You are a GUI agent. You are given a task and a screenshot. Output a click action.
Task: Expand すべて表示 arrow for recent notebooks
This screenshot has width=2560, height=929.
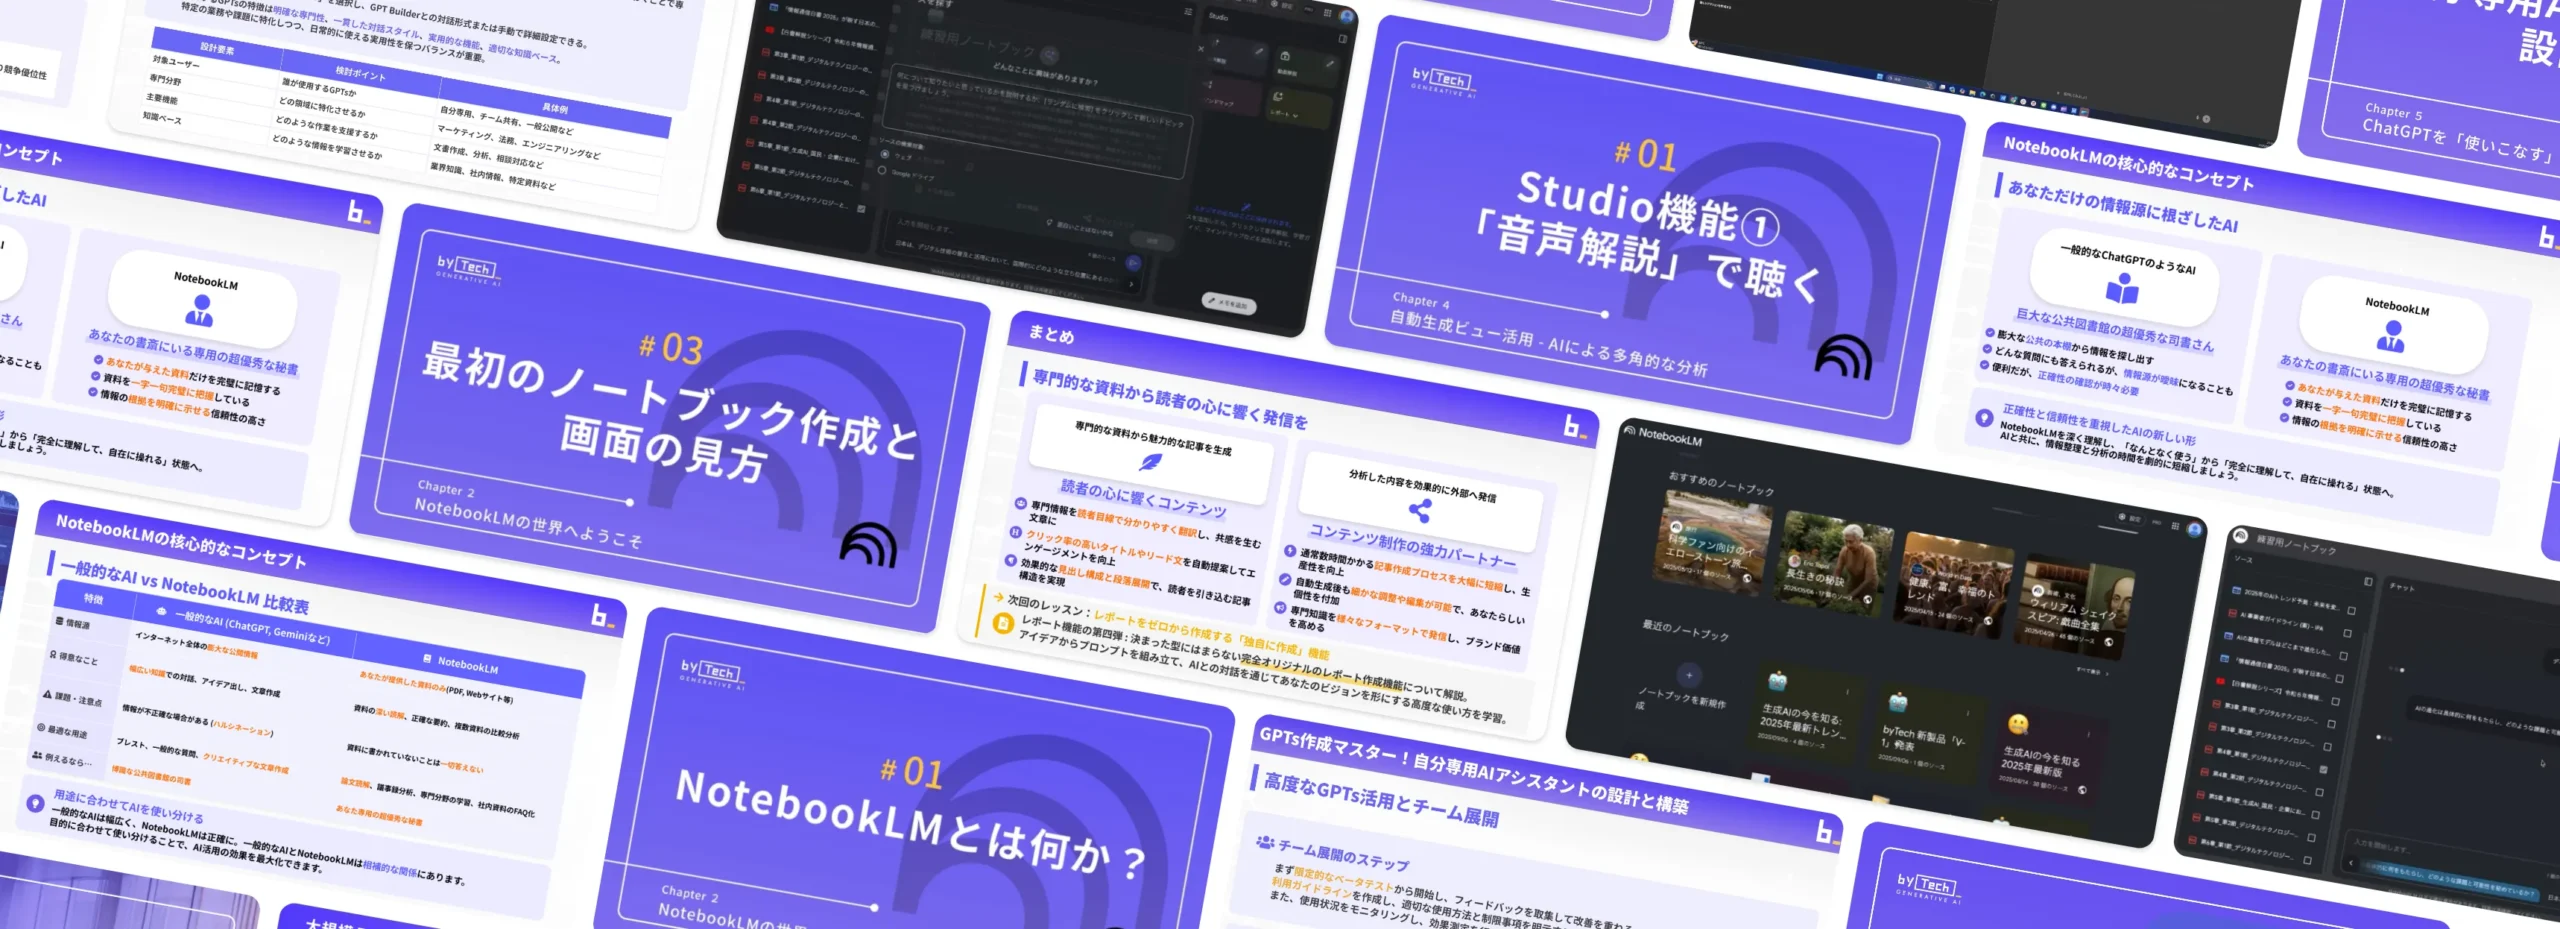(x=2106, y=673)
